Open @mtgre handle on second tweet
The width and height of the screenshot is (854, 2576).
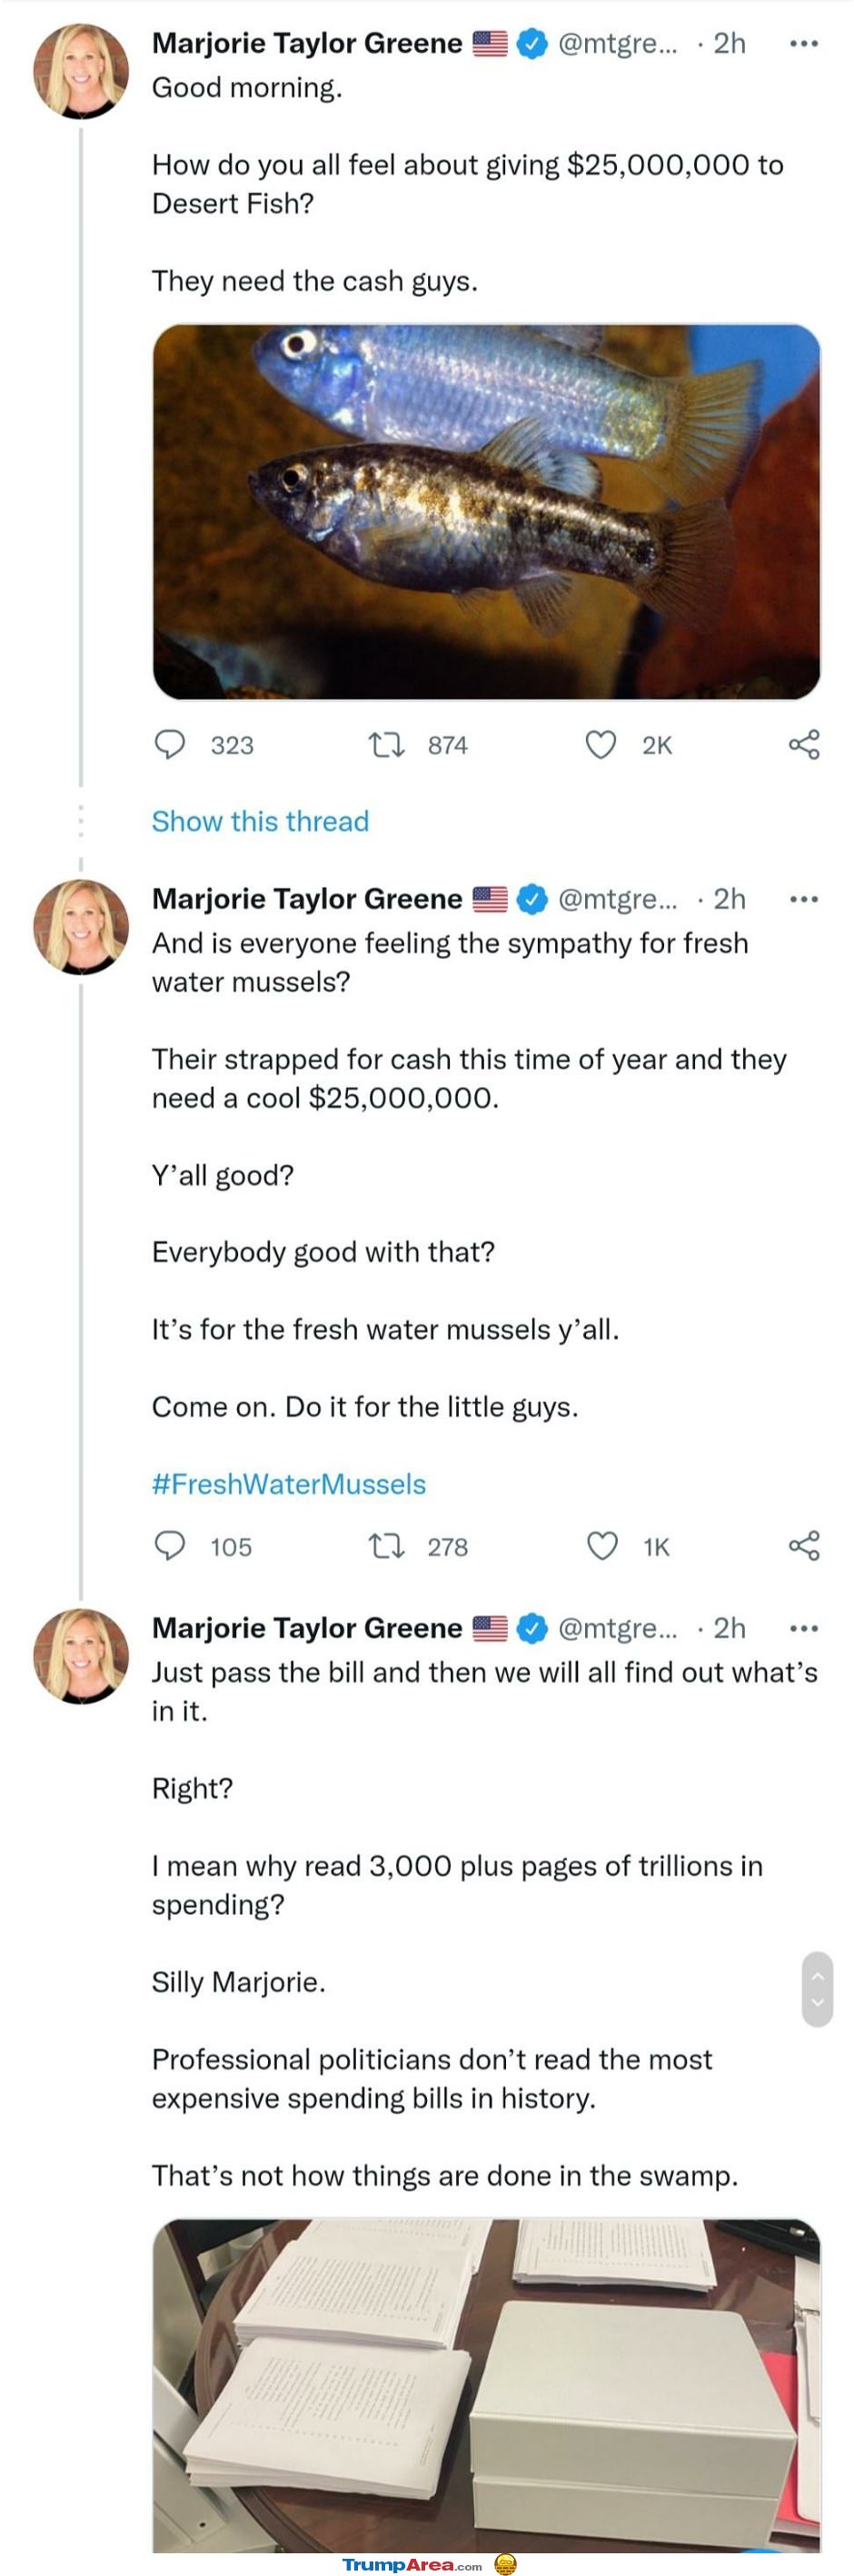click(x=617, y=899)
